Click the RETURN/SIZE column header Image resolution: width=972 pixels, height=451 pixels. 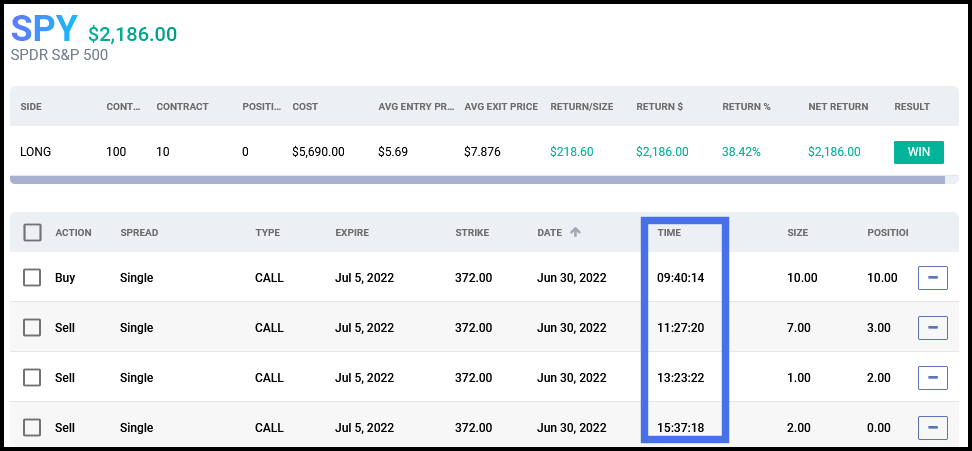coord(581,107)
